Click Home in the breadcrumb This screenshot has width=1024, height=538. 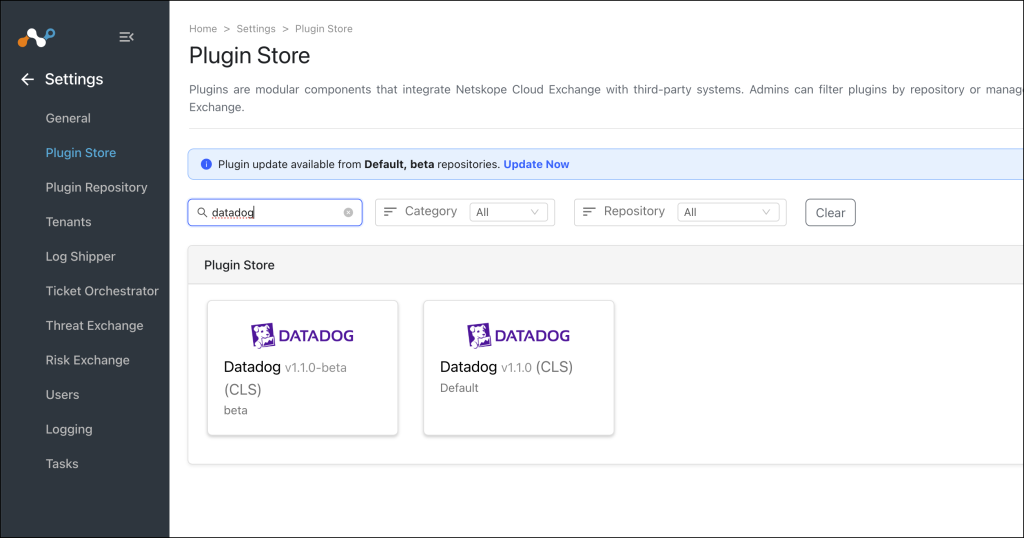(203, 29)
